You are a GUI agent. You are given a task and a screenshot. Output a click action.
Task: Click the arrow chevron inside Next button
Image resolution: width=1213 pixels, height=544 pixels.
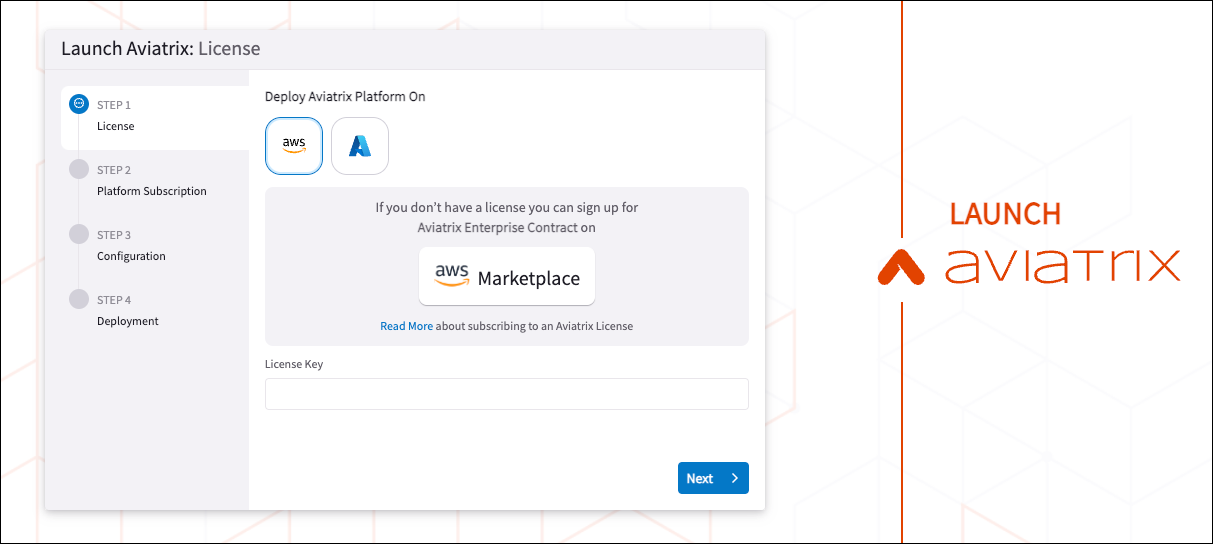pyautogui.click(x=734, y=478)
